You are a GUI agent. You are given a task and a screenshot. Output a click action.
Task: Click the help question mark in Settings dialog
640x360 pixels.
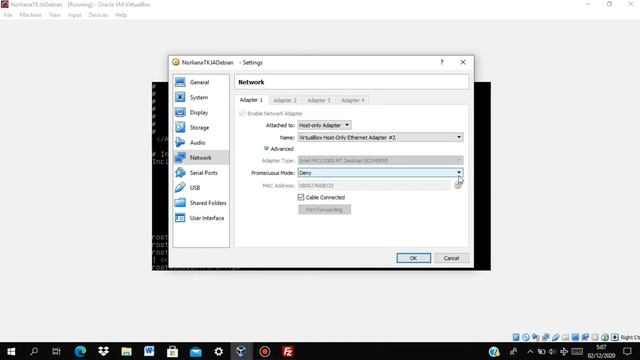point(442,62)
